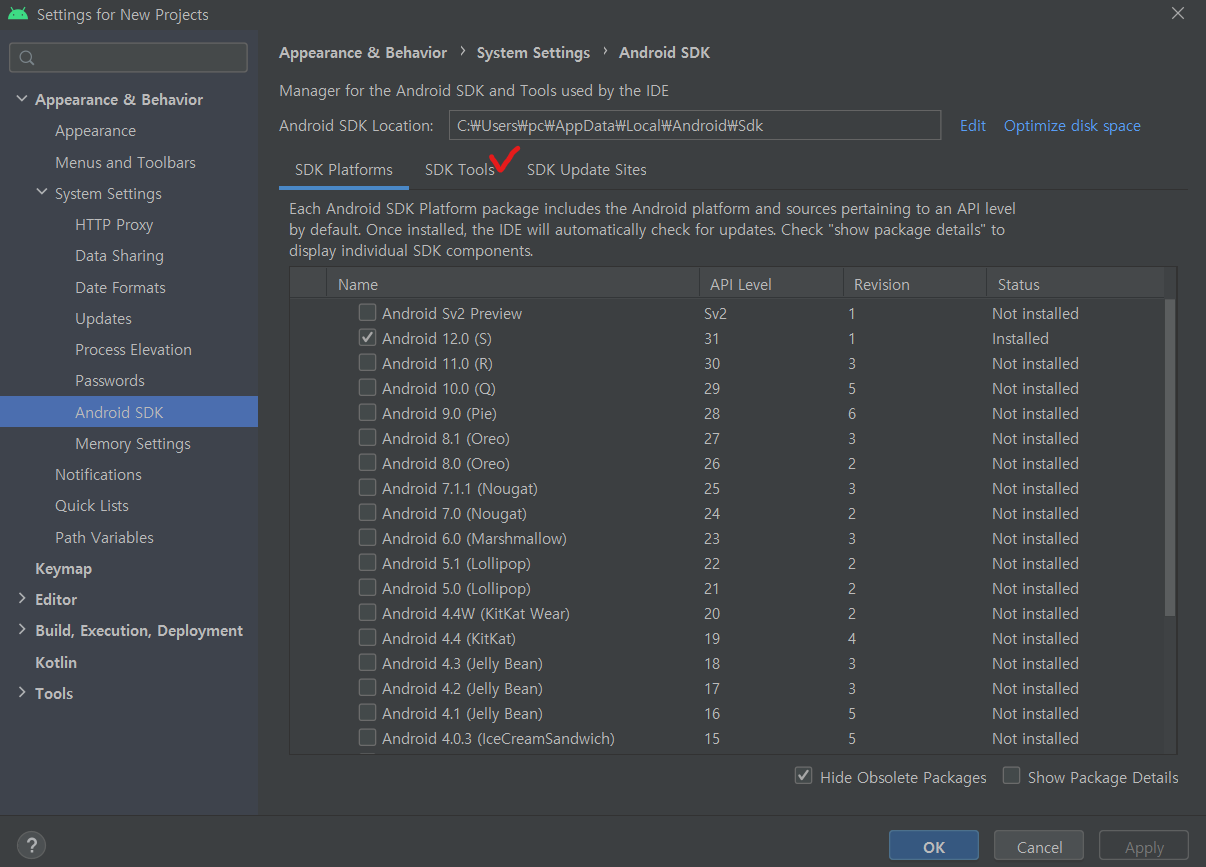Open Data Sharing settings

119,256
